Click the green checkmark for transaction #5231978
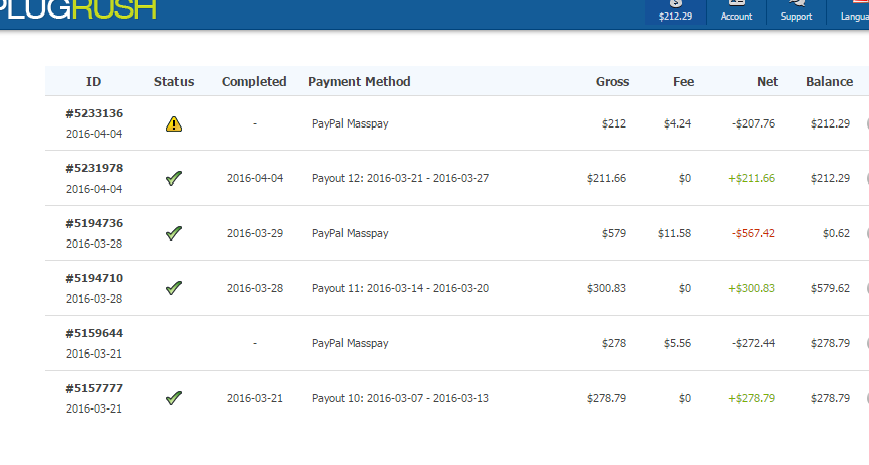This screenshot has height=465, width=869. pyautogui.click(x=174, y=178)
